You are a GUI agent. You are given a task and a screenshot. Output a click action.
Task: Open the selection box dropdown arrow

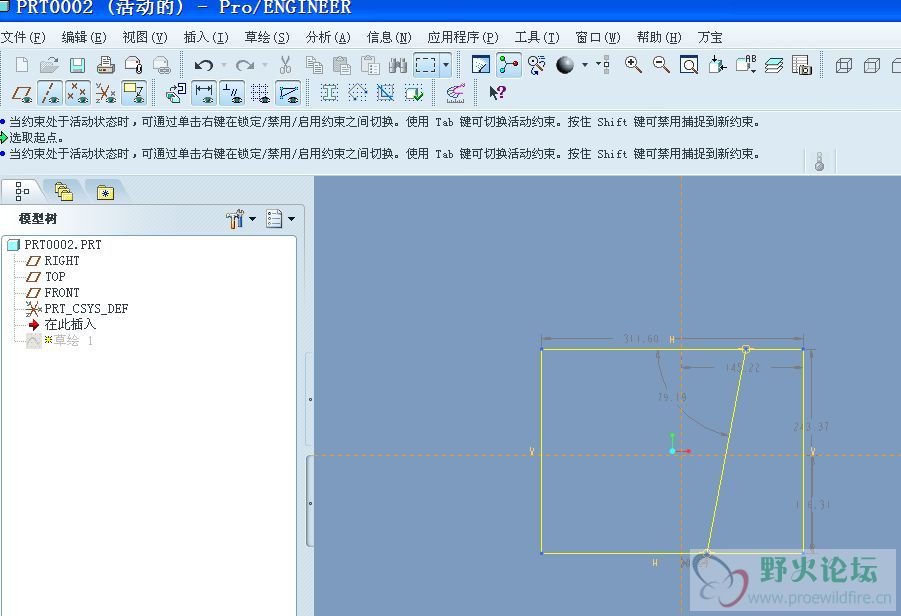click(446, 64)
